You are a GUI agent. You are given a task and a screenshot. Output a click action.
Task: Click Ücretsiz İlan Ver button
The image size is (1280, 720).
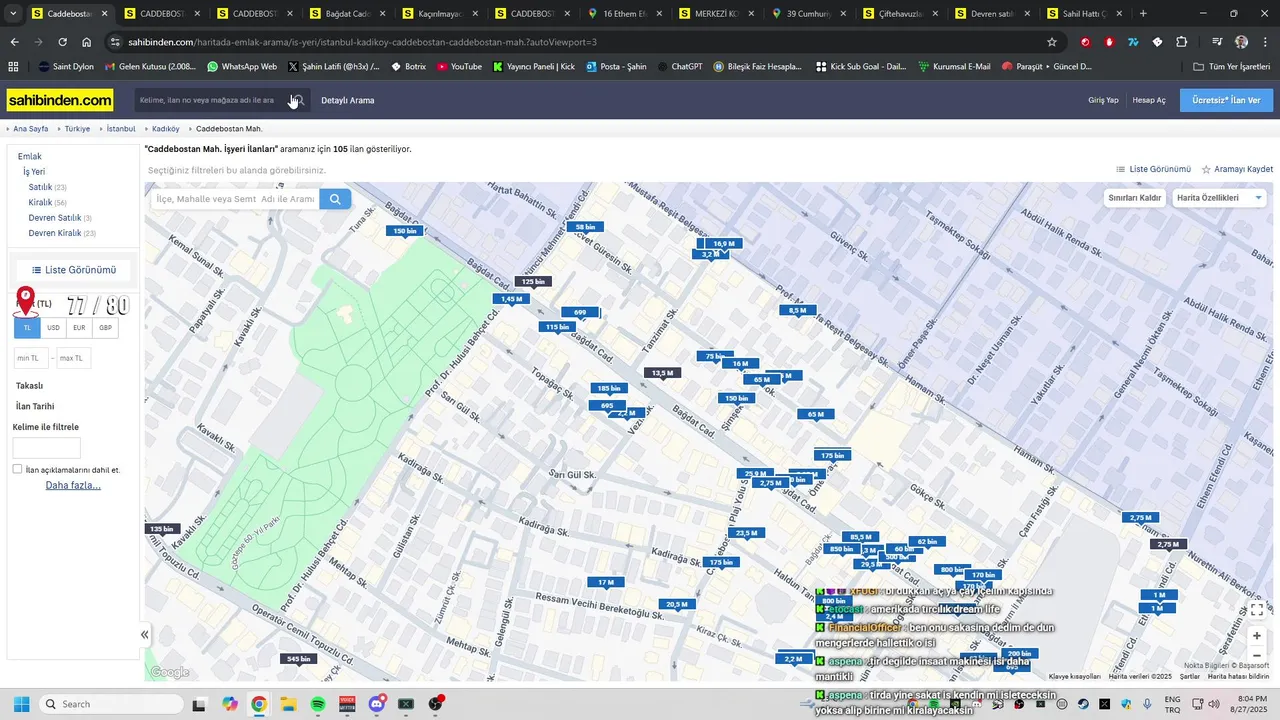coord(1226,100)
